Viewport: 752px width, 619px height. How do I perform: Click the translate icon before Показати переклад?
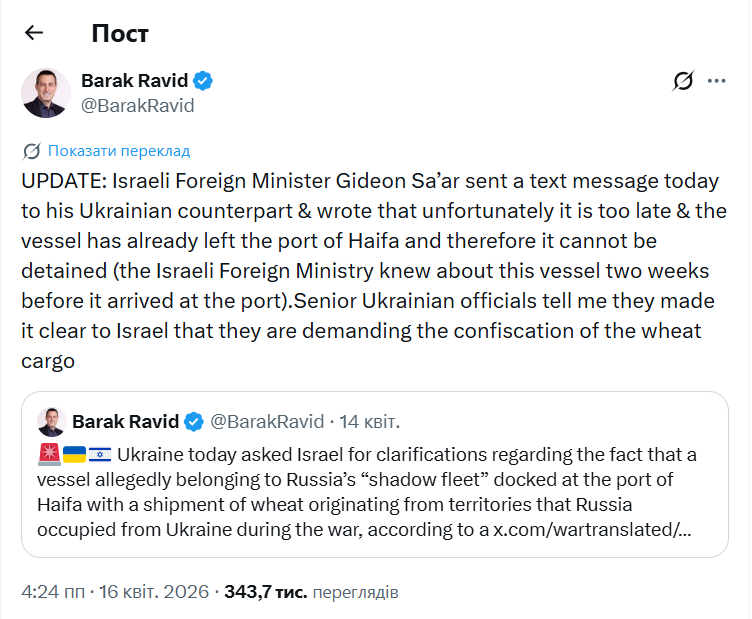pyautogui.click(x=32, y=151)
